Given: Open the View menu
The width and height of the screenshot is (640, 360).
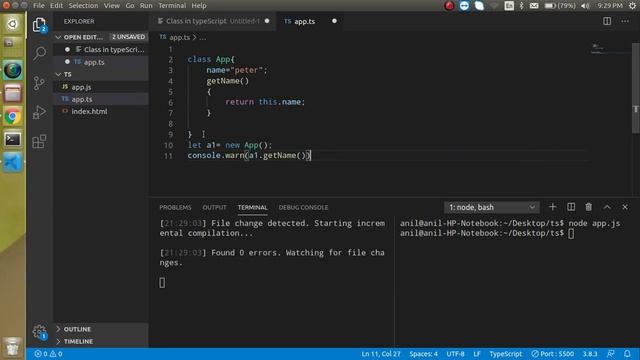Looking at the screenshot, I should (111, 6).
